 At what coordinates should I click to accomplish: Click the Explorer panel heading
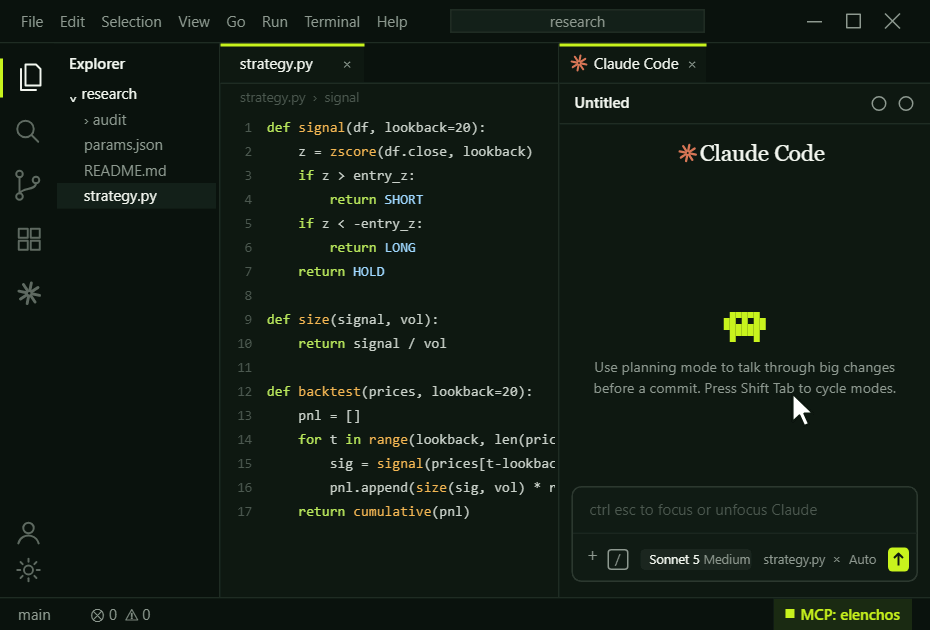[97, 64]
